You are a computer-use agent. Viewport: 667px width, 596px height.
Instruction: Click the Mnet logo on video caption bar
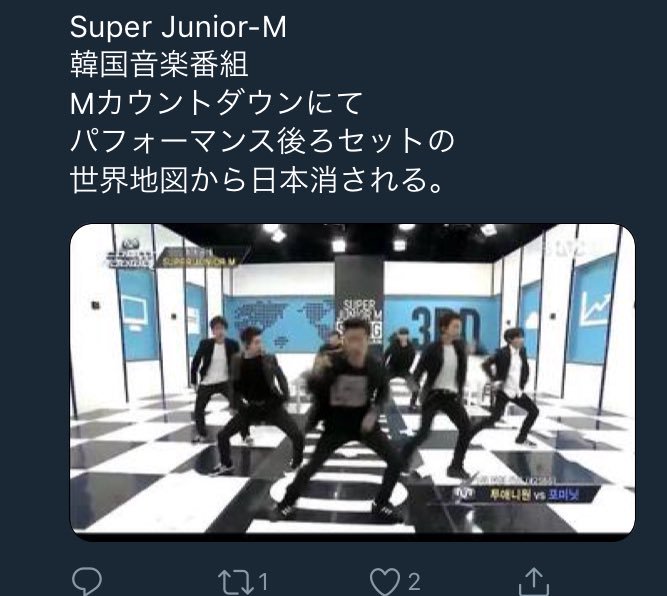pyautogui.click(x=463, y=491)
